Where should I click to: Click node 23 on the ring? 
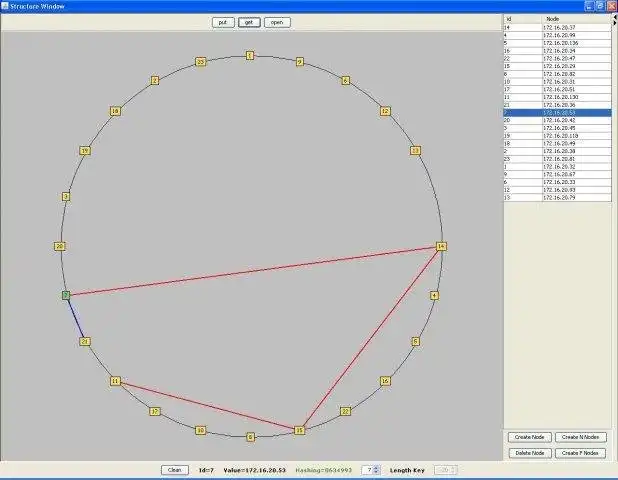click(x=201, y=62)
